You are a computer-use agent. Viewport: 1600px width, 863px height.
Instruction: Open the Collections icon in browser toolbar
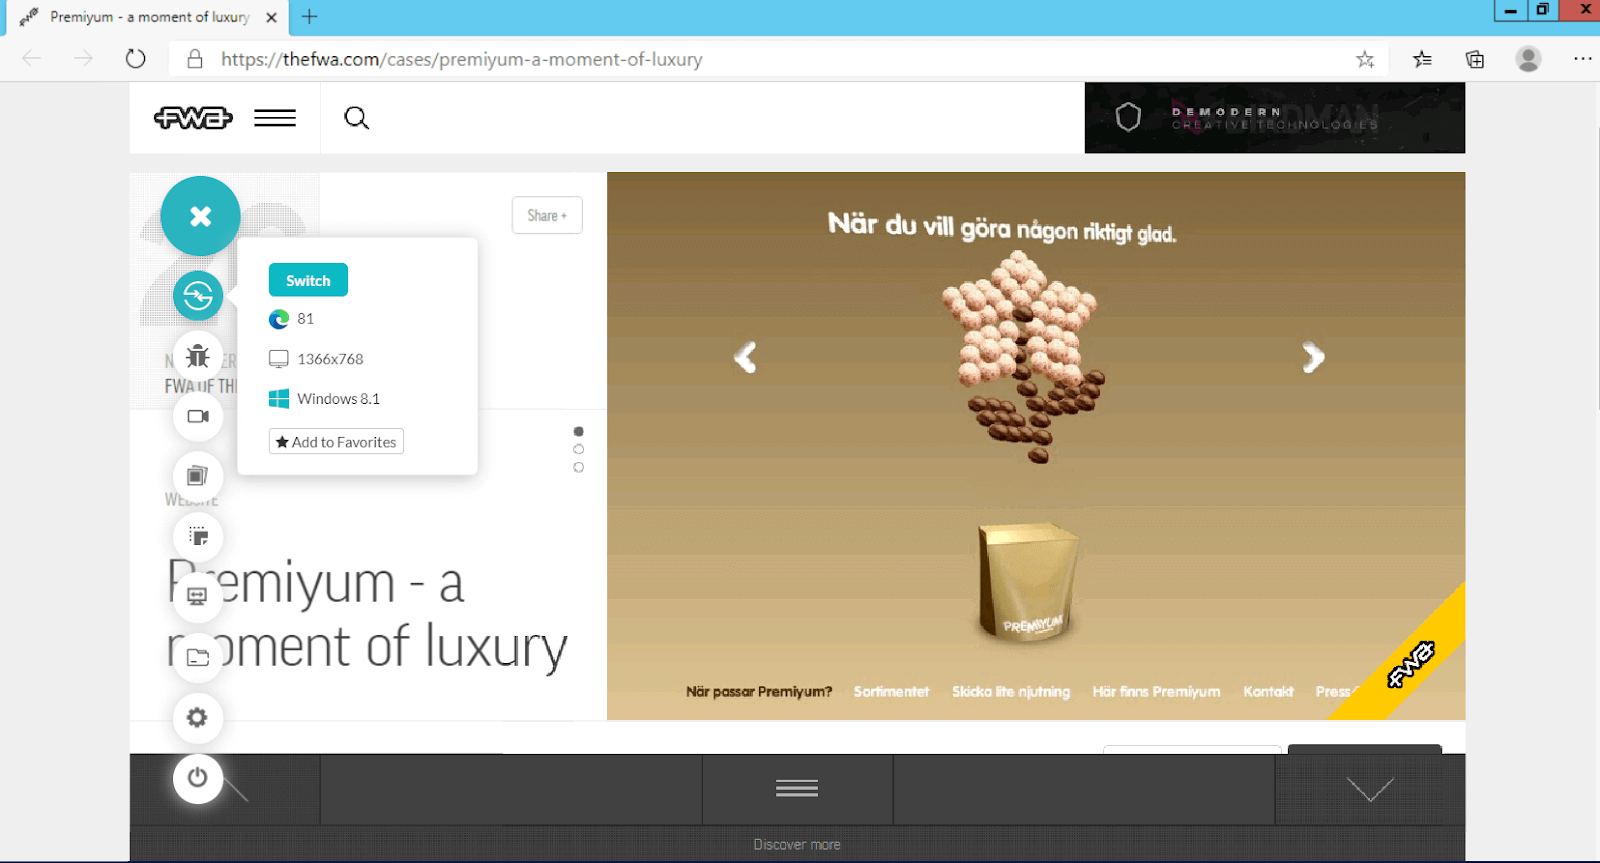pyautogui.click(x=1475, y=59)
